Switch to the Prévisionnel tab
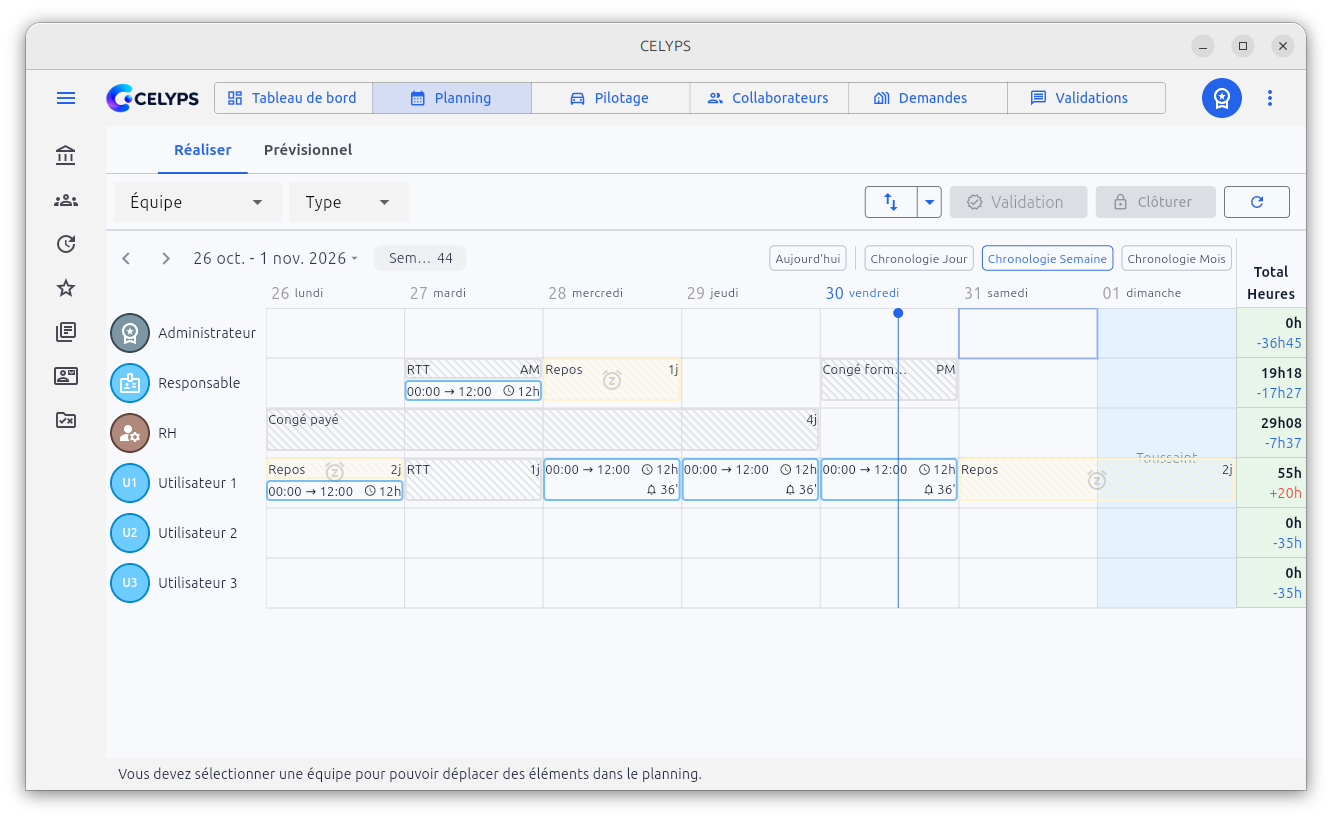This screenshot has height=819, width=1332. (308, 150)
